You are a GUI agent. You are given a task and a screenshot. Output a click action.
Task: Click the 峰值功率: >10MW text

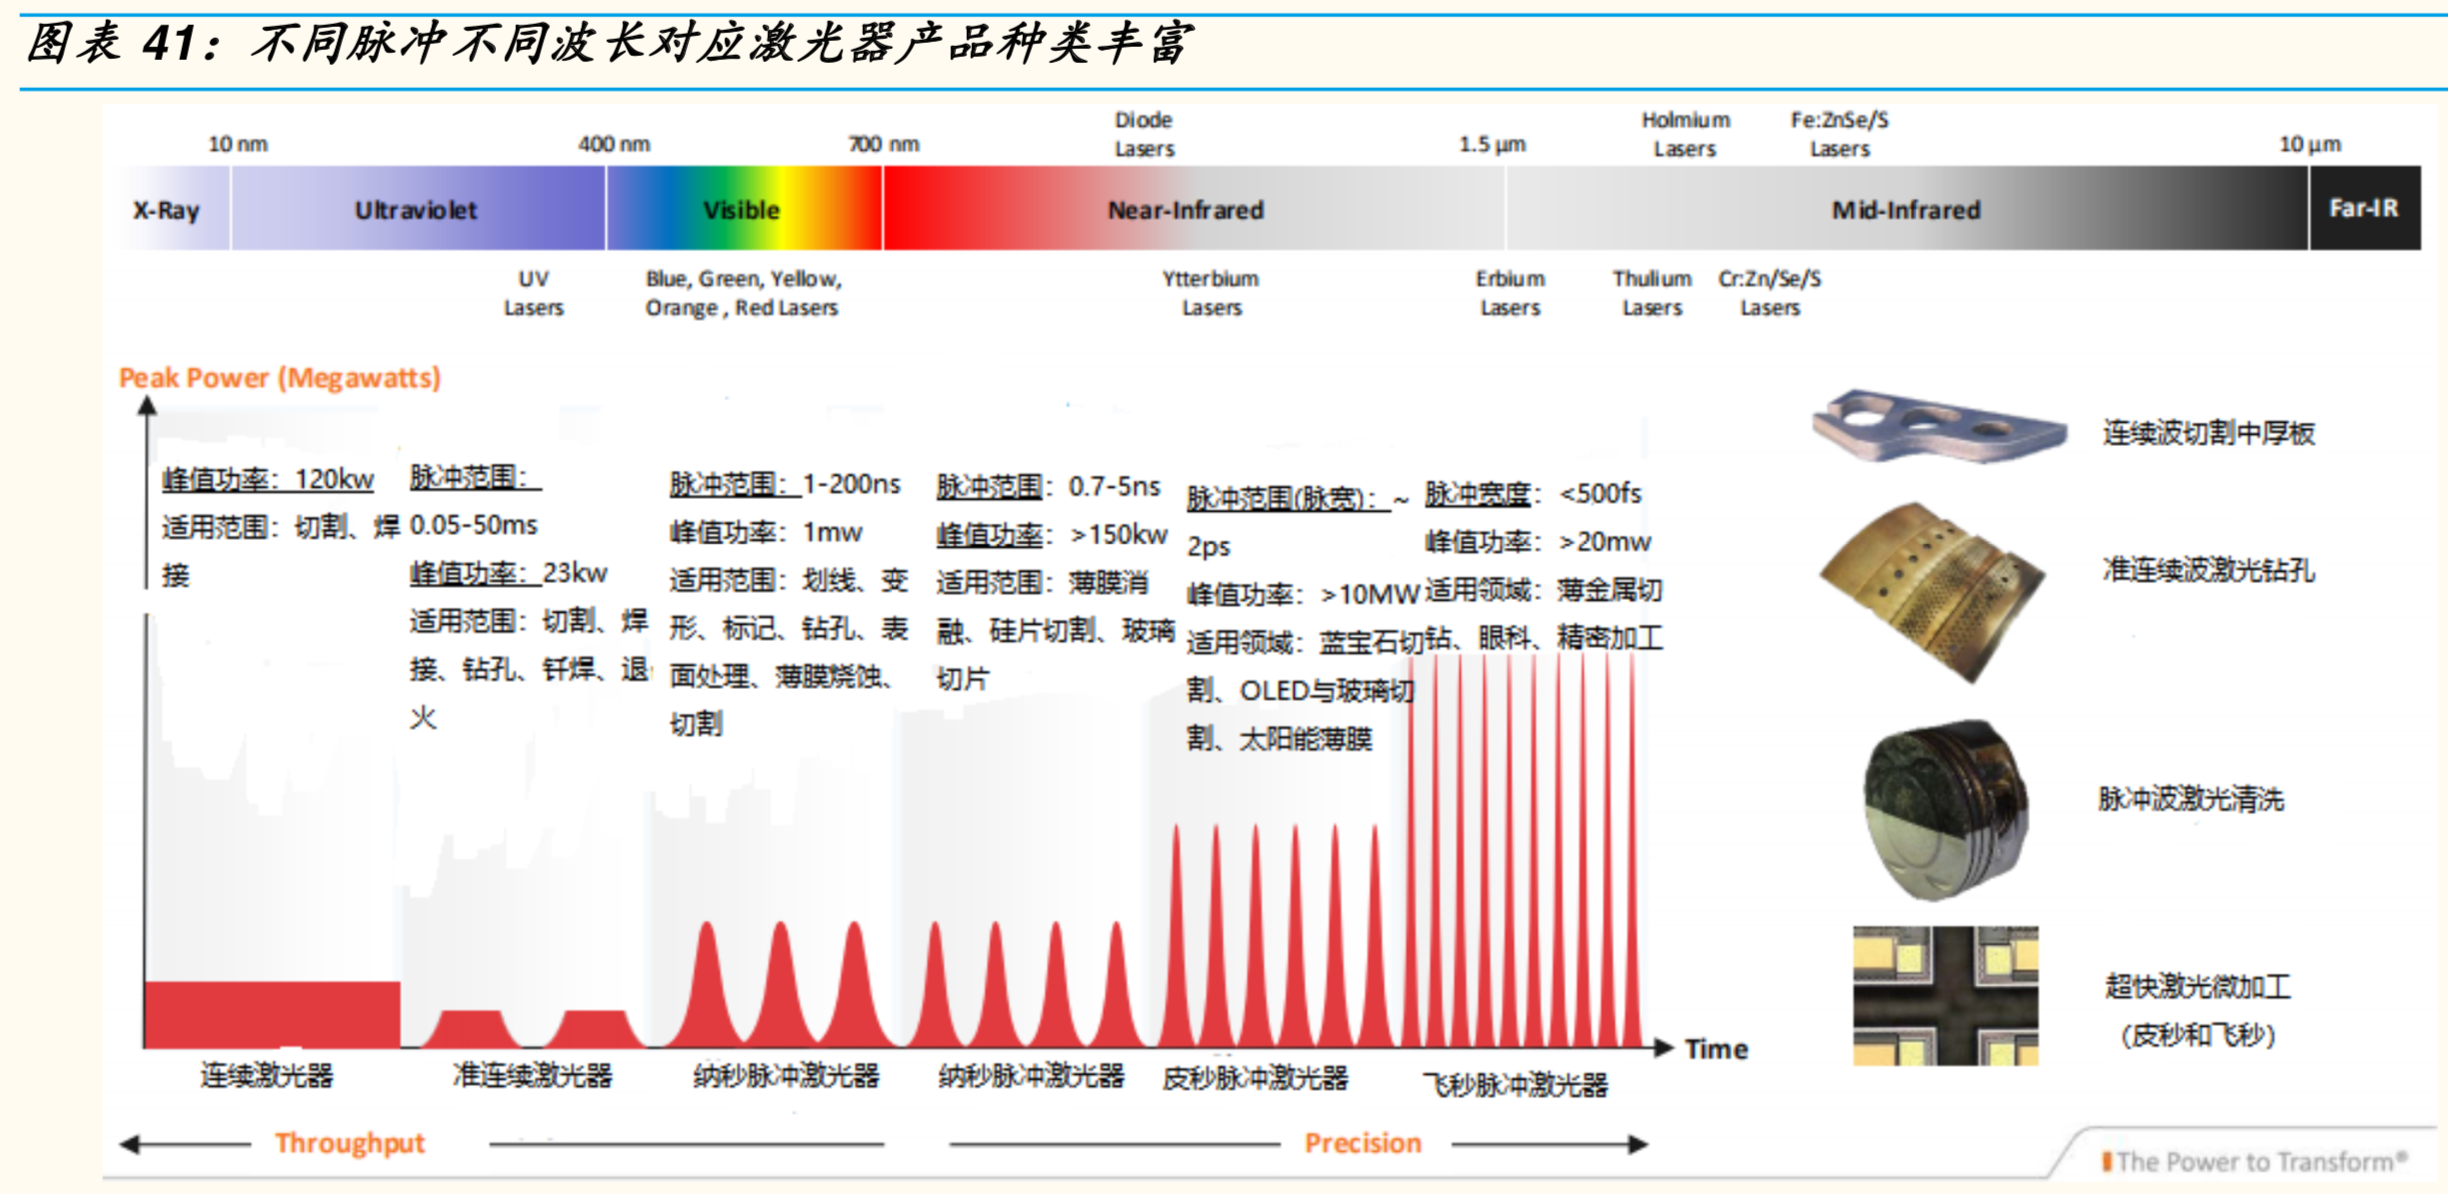[x=1303, y=595]
